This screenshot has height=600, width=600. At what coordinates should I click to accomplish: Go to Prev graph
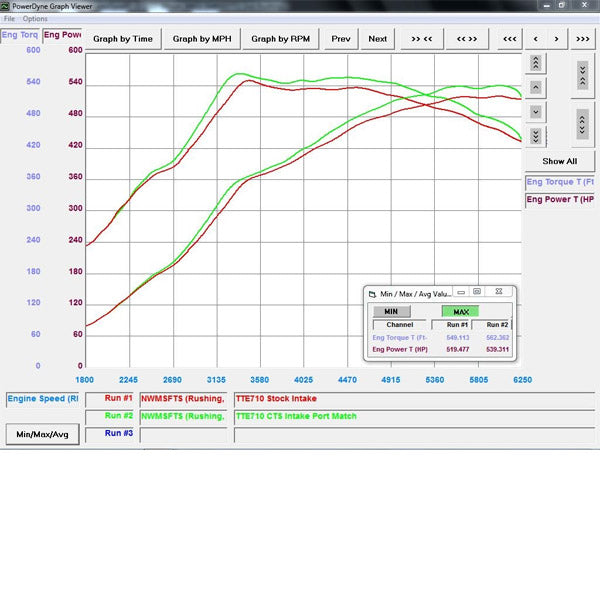coord(341,39)
